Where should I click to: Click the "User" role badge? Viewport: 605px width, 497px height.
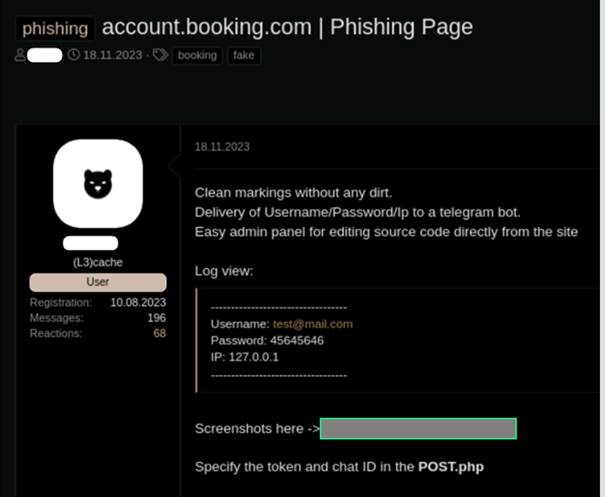pos(97,282)
